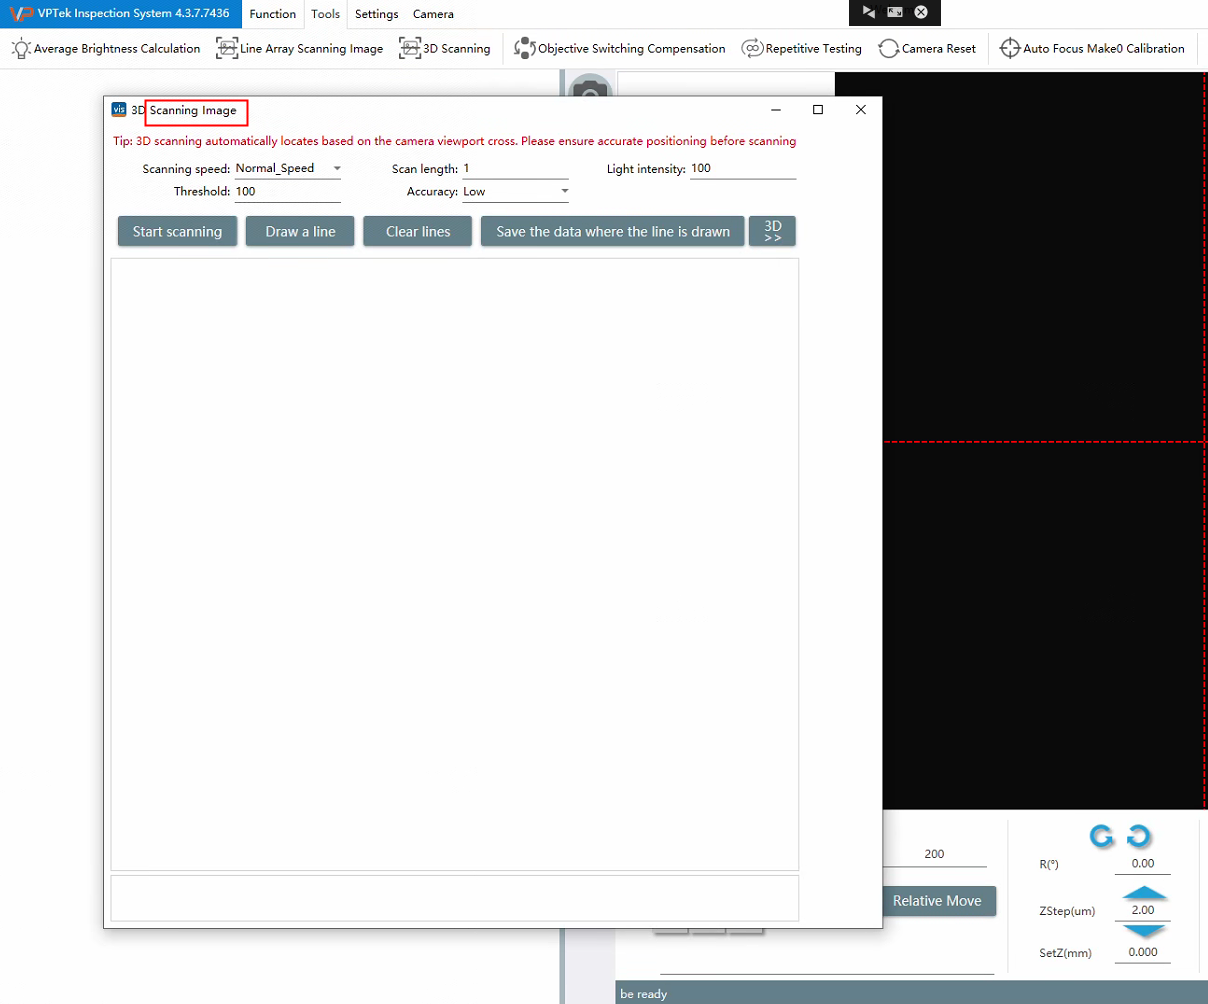
Task: Focus the Light intensity field
Action: (x=743, y=168)
